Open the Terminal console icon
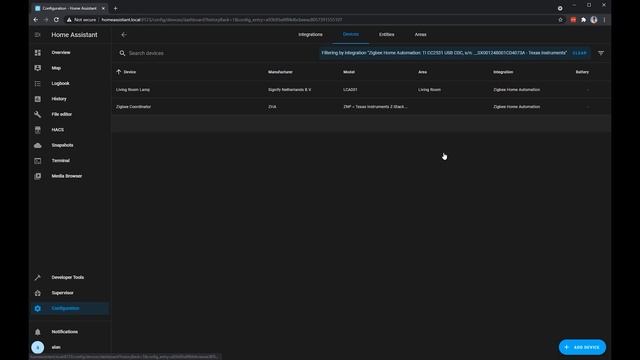 (38, 161)
